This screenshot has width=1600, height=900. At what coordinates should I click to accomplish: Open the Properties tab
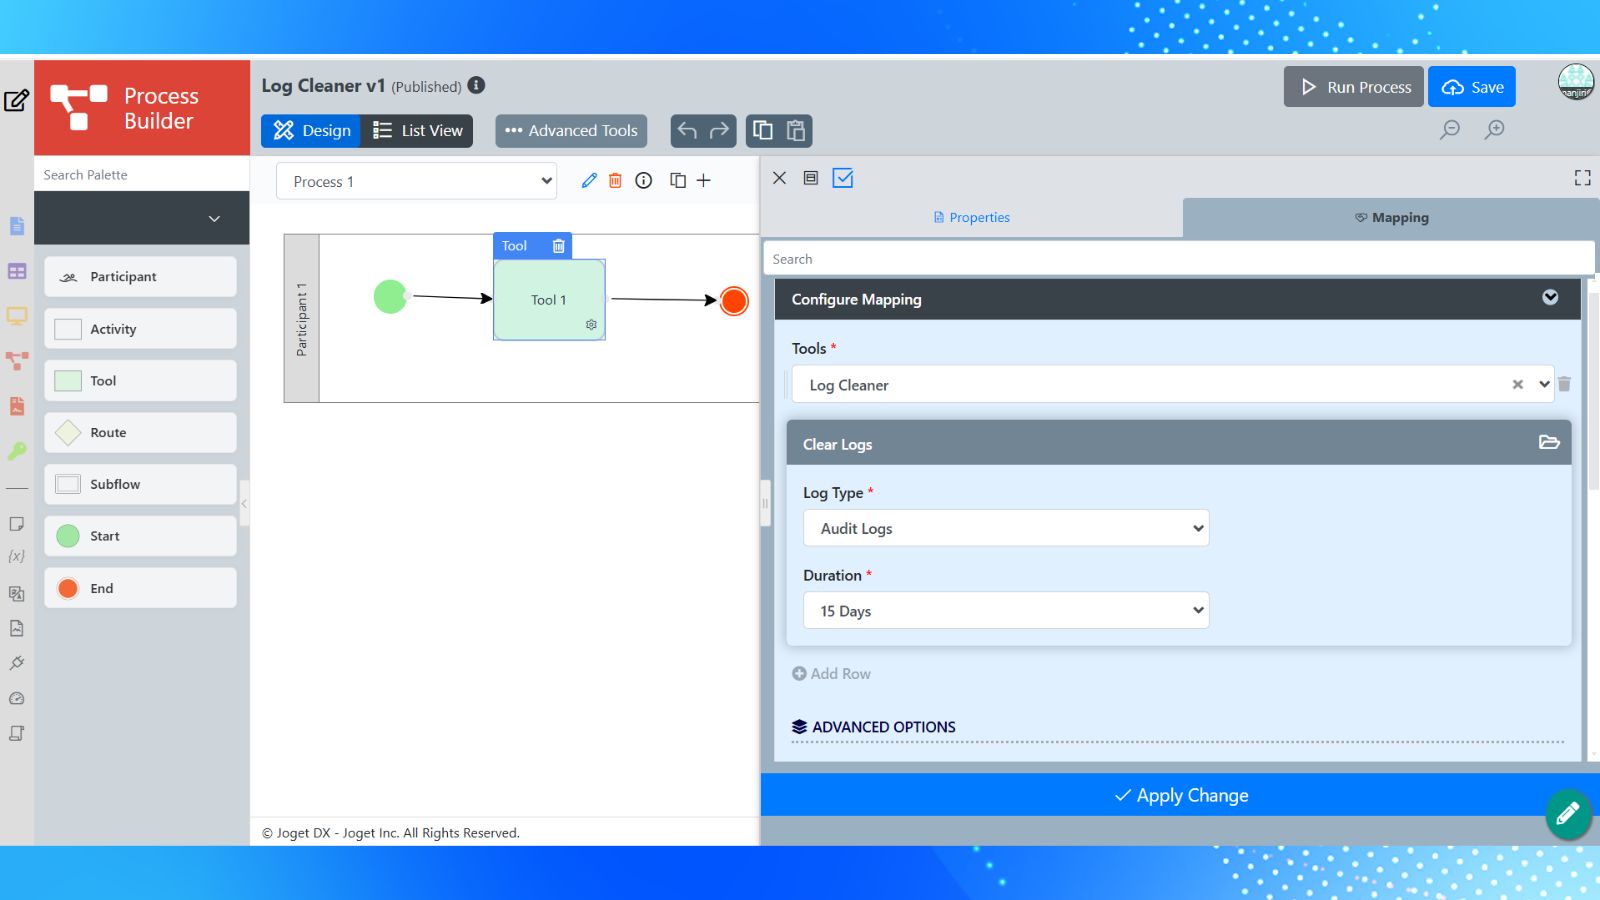click(971, 217)
